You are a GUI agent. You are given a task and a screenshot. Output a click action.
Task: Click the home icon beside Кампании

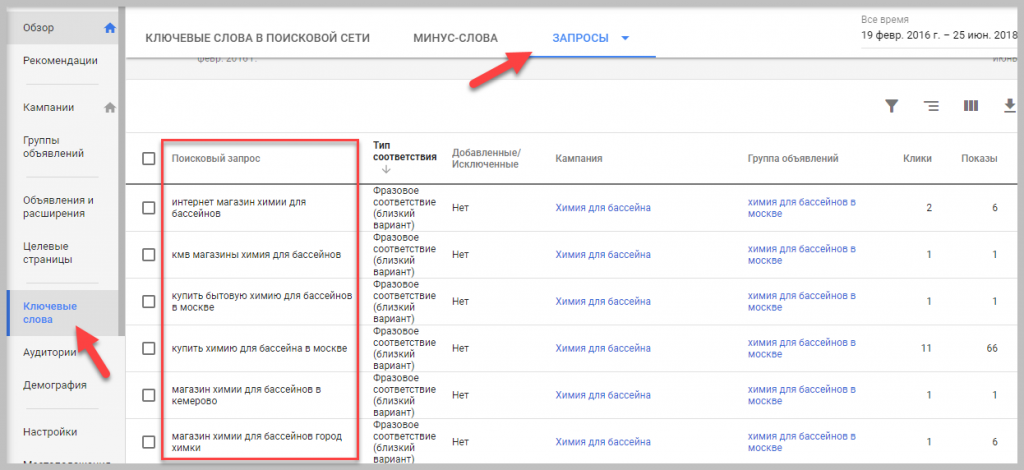(110, 107)
